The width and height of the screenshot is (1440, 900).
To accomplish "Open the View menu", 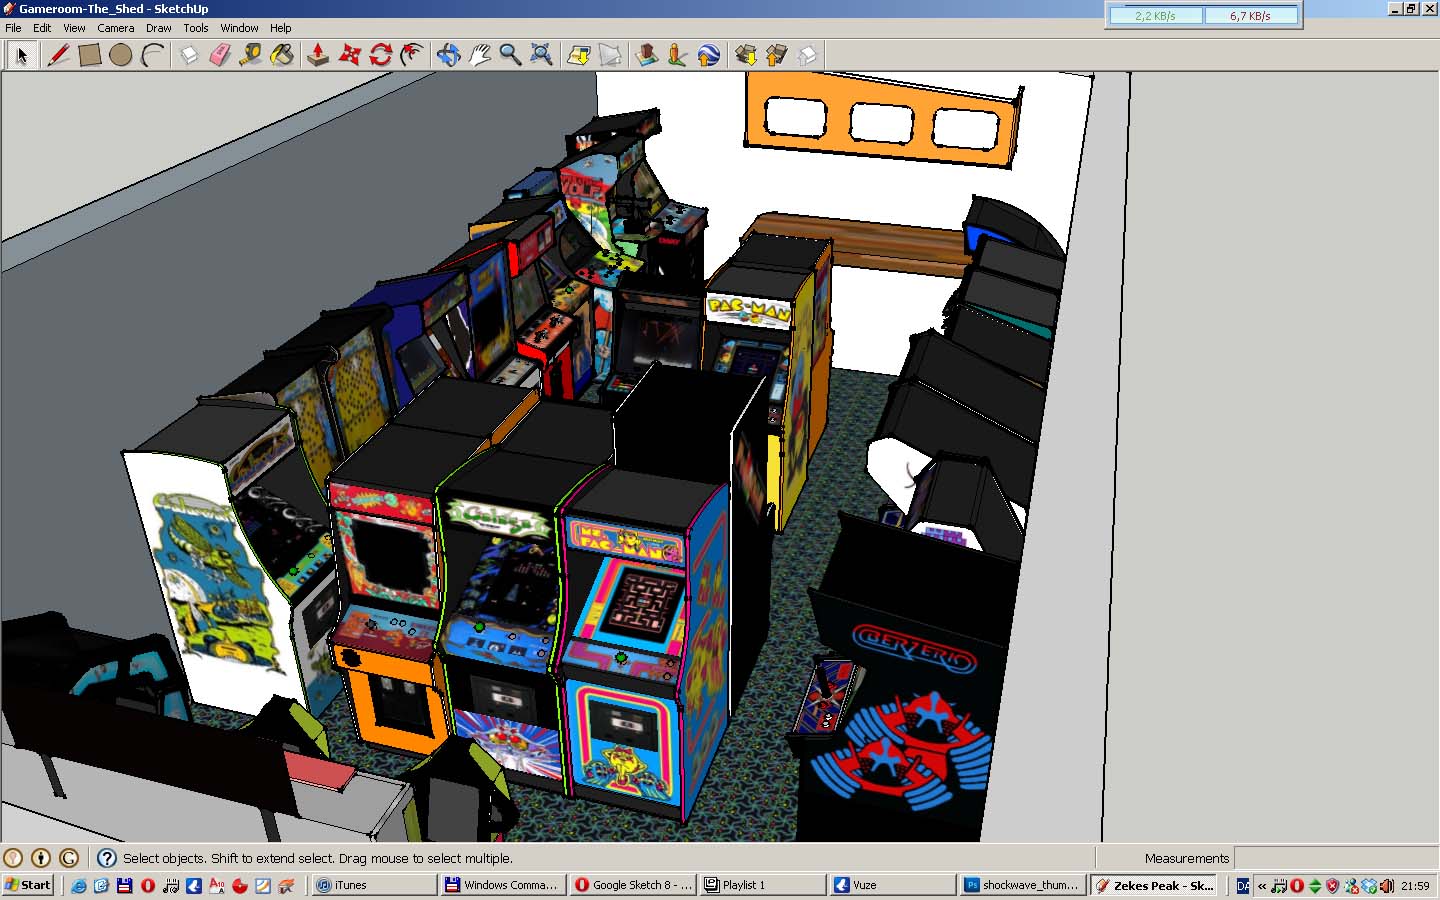I will [74, 28].
